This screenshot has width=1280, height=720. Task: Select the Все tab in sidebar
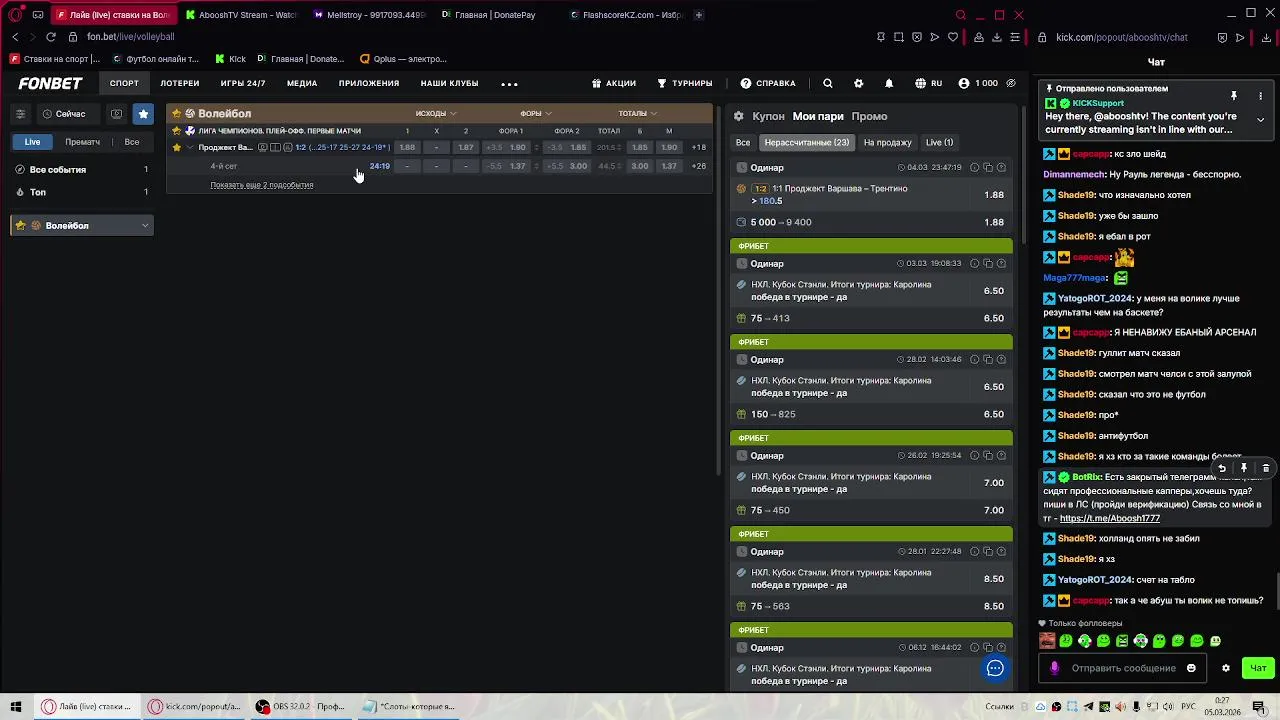[x=132, y=142]
